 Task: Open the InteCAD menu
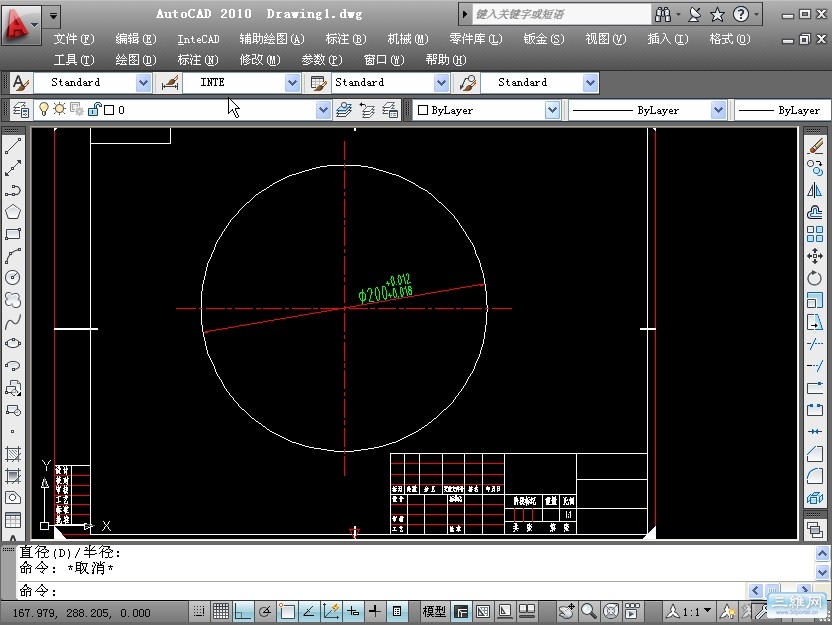198,39
